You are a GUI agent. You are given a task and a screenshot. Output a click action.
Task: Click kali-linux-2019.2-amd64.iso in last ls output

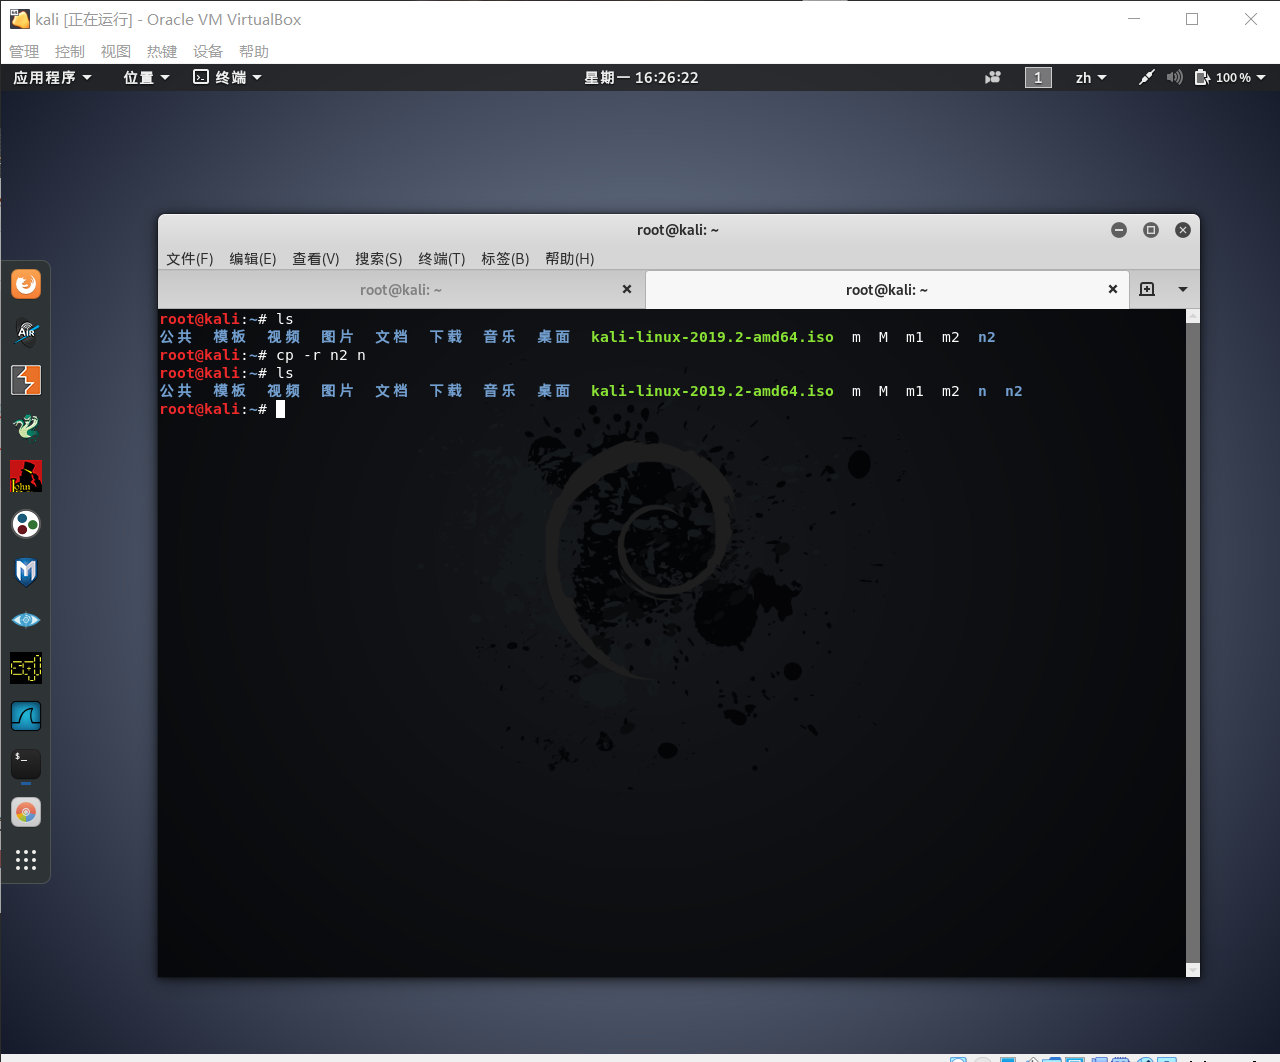712,391
